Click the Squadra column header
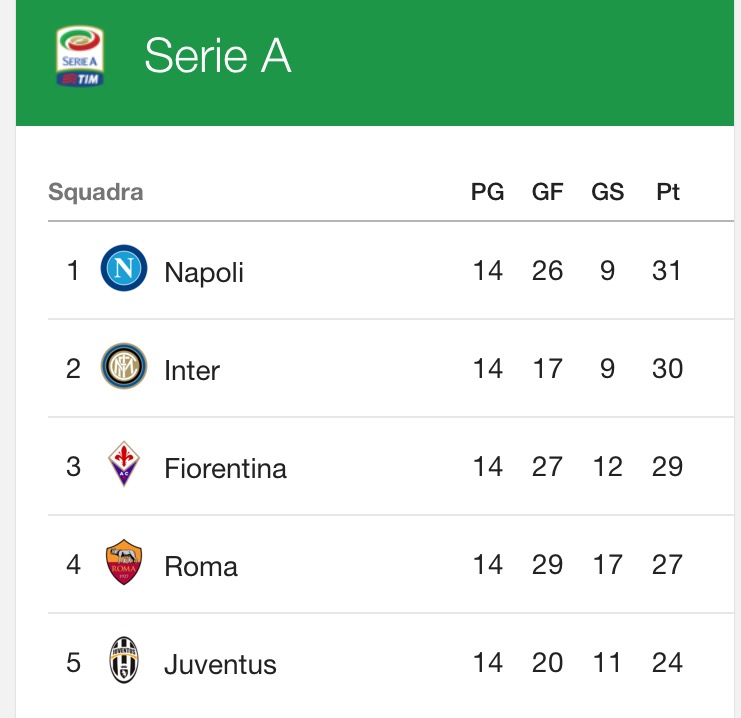The height and width of the screenshot is (718, 741). [95, 192]
